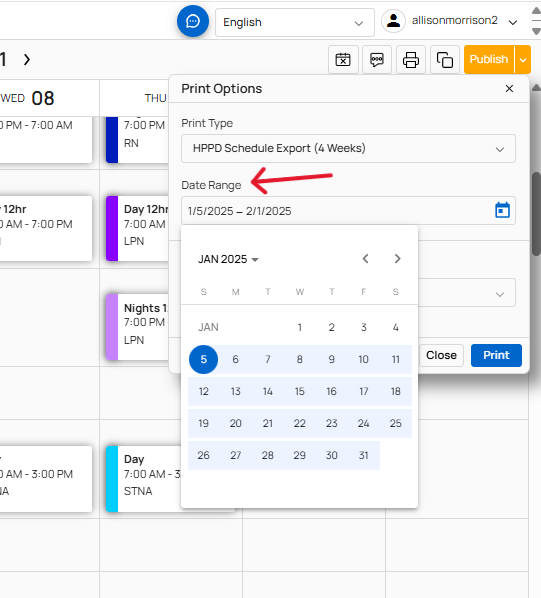The width and height of the screenshot is (541, 598).
Task: Click the message comments toolbar icon
Action: [x=377, y=60]
